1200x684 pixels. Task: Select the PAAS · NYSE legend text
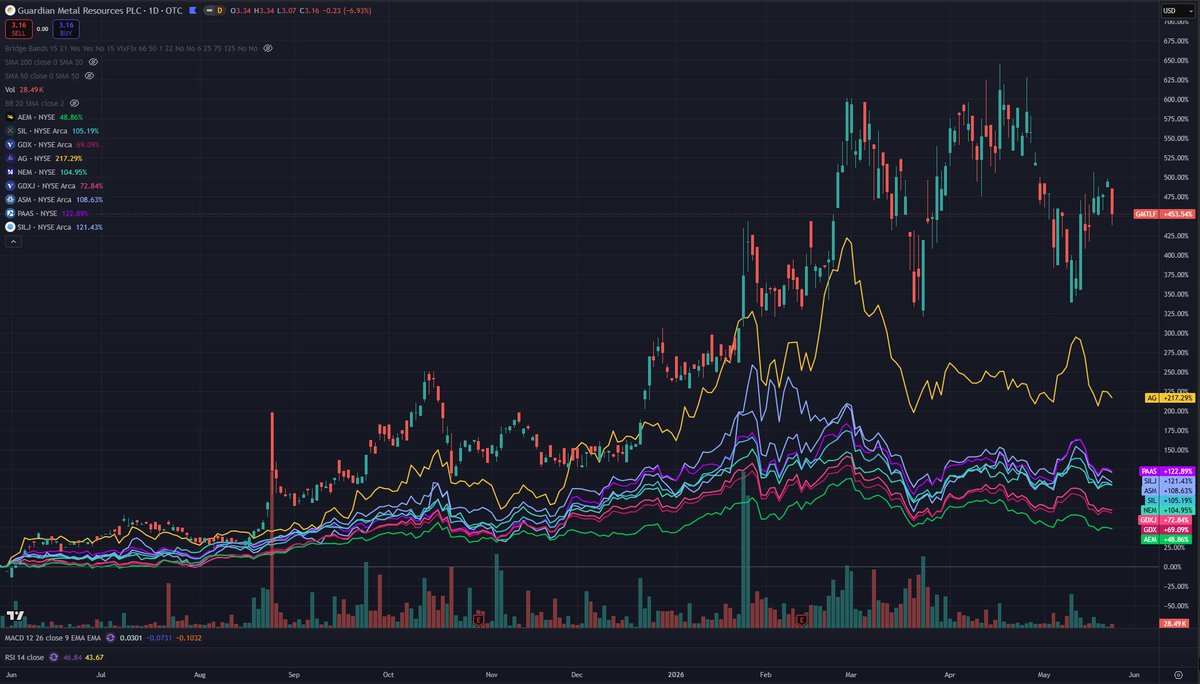pyautogui.click(x=38, y=213)
